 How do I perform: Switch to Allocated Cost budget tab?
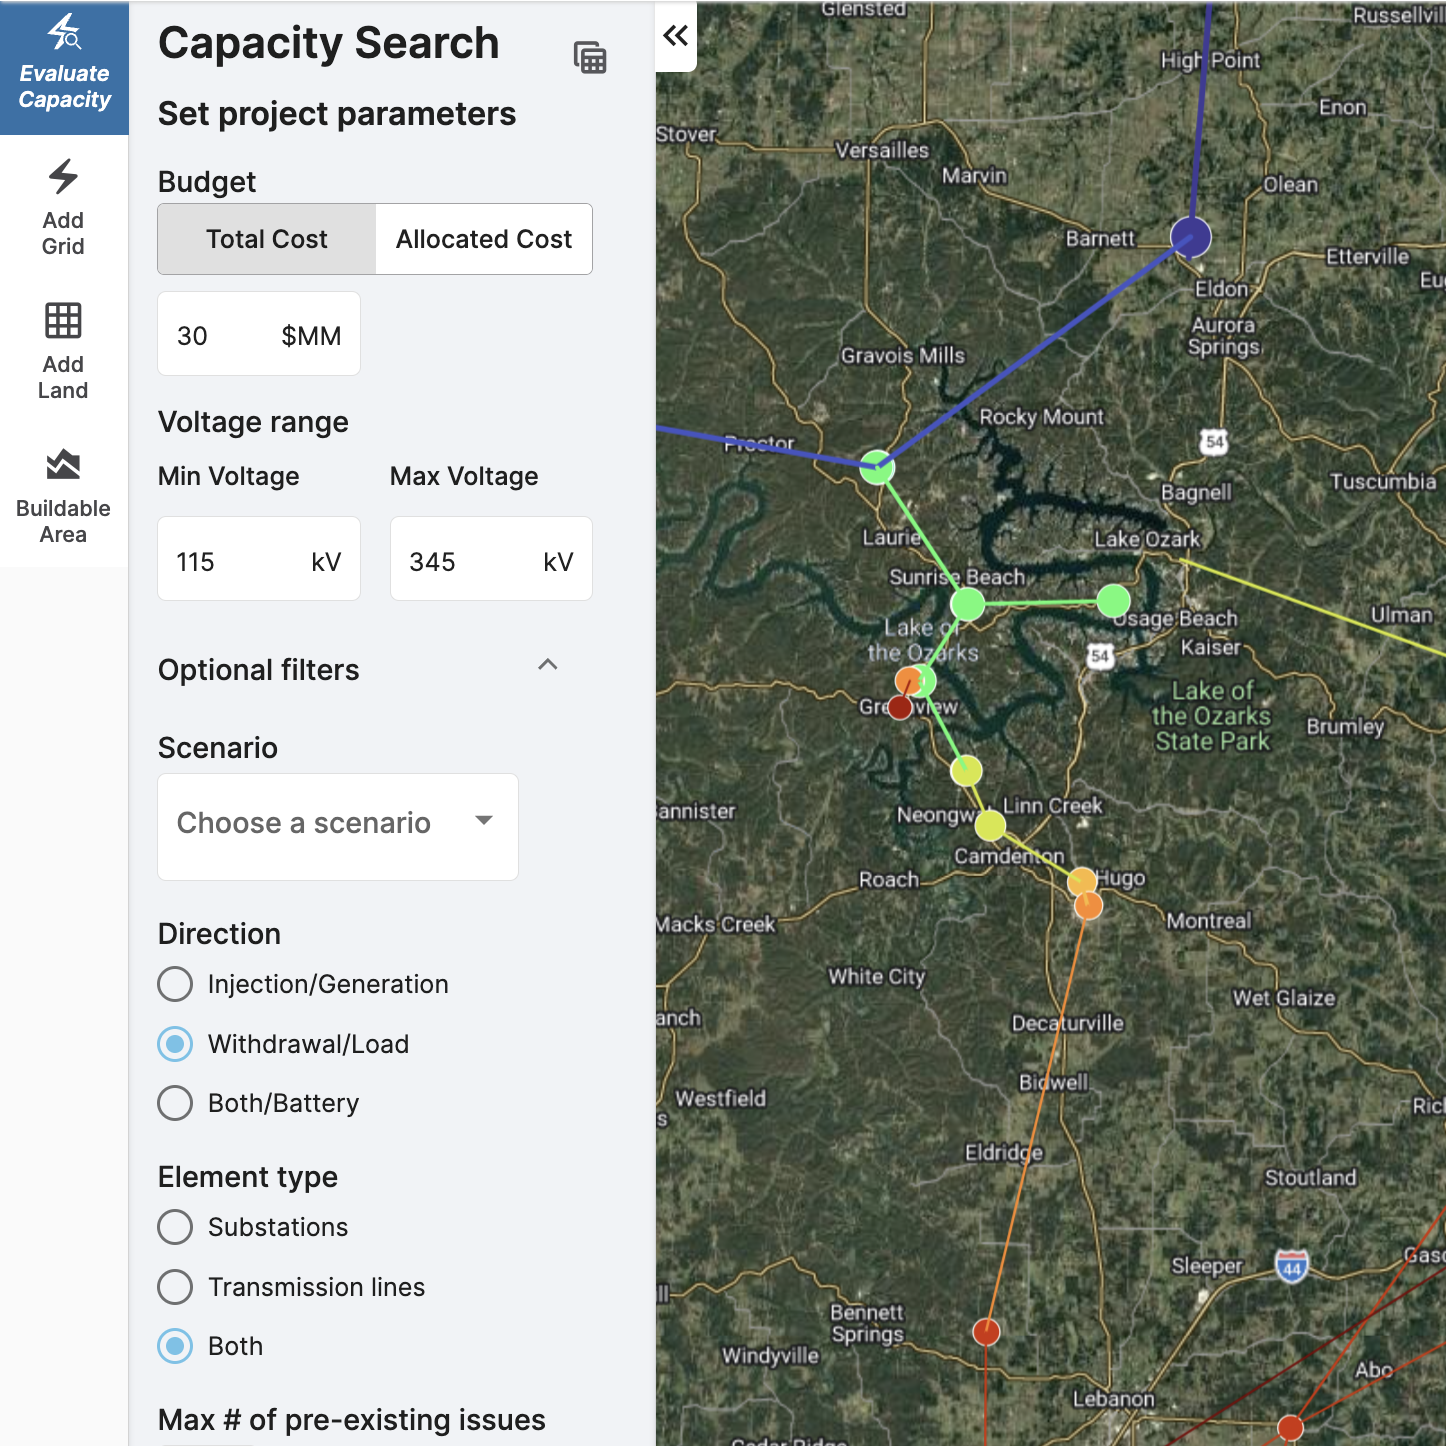click(x=484, y=239)
